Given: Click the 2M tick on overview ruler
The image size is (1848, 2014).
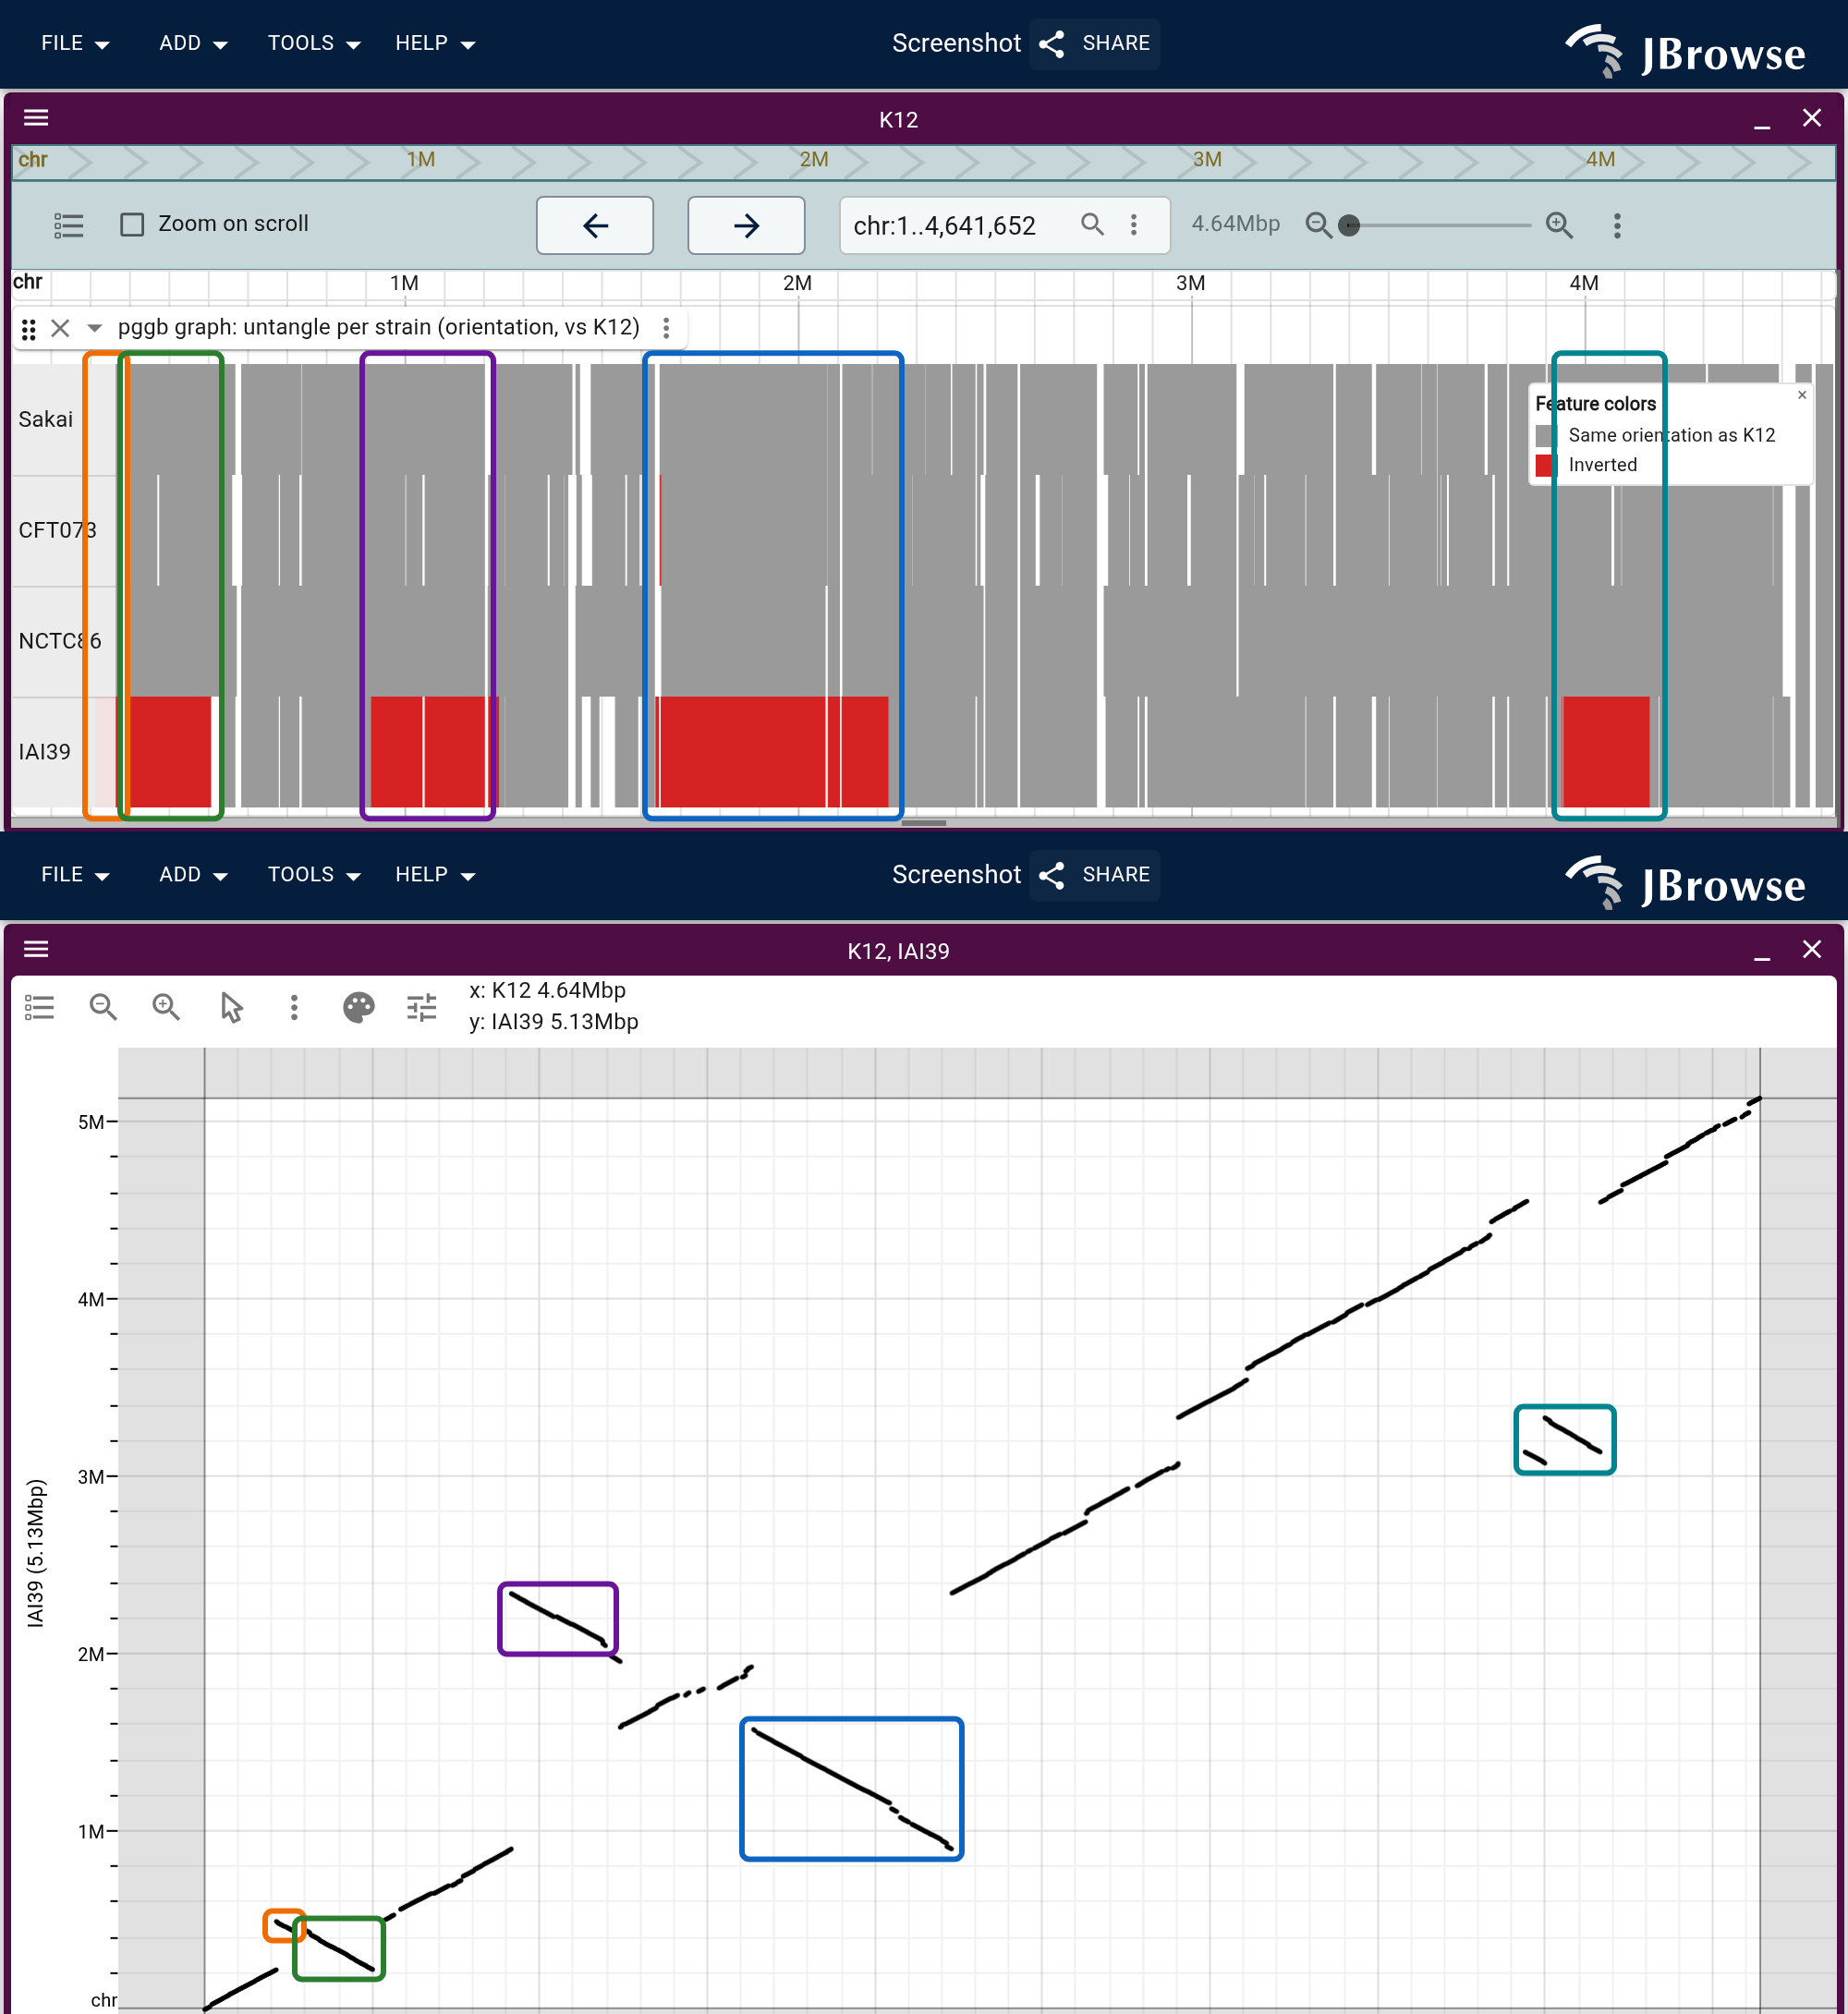Looking at the screenshot, I should (x=813, y=160).
